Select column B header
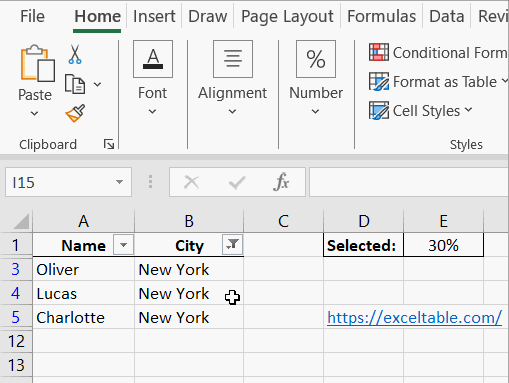 coord(189,221)
